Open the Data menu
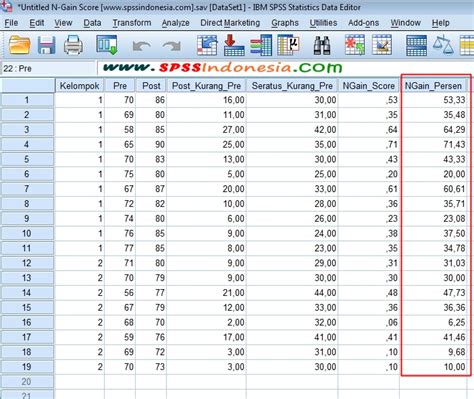This screenshot has height=399, width=474. point(92,23)
